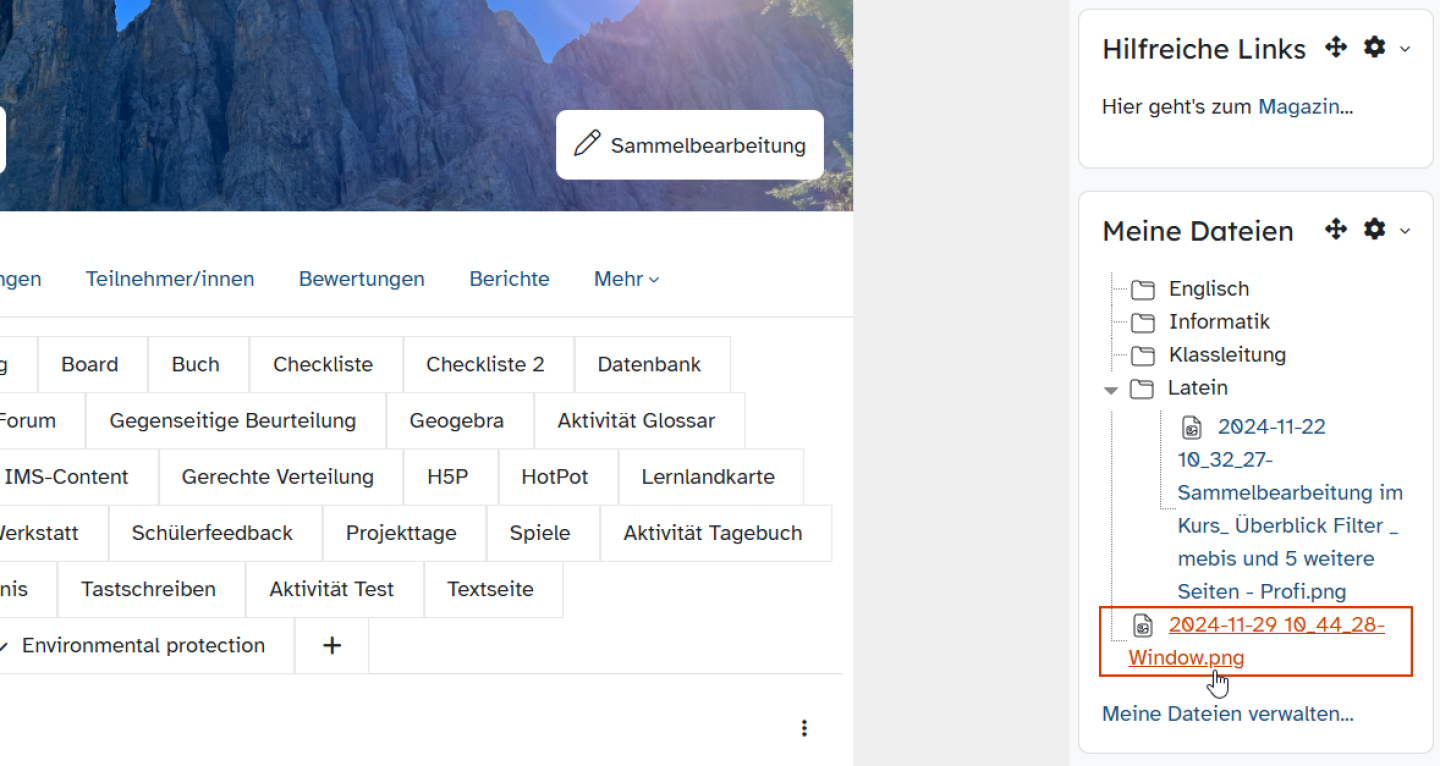Viewport: 1440px width, 766px height.
Task: Click the Sammelbearbeitung button
Action: point(690,145)
